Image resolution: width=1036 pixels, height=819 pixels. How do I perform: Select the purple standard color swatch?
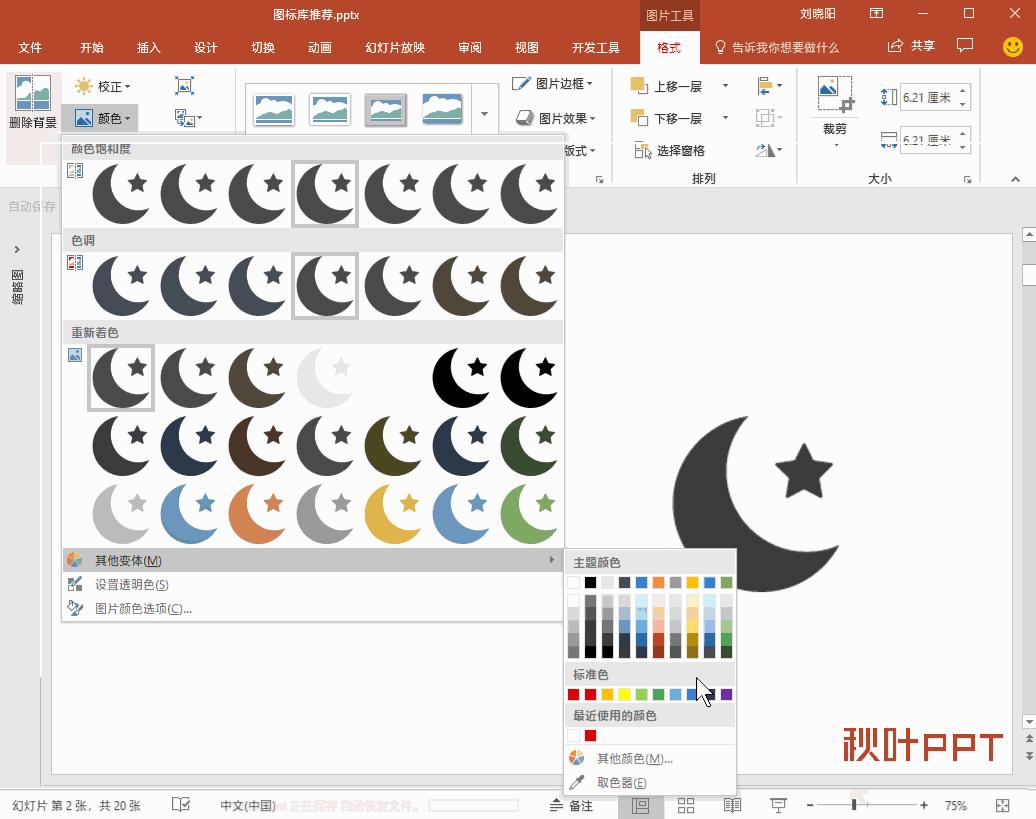726,694
